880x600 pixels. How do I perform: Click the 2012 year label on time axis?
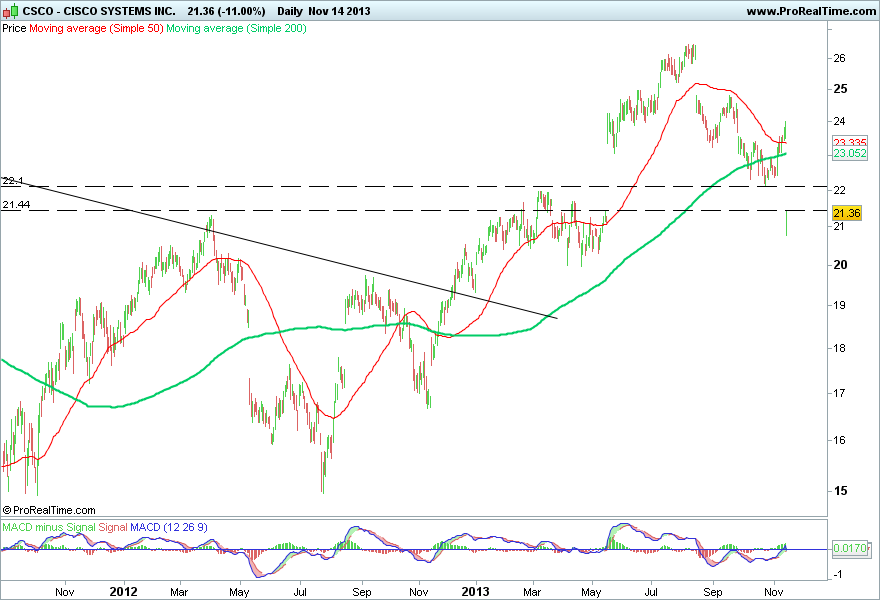123,592
